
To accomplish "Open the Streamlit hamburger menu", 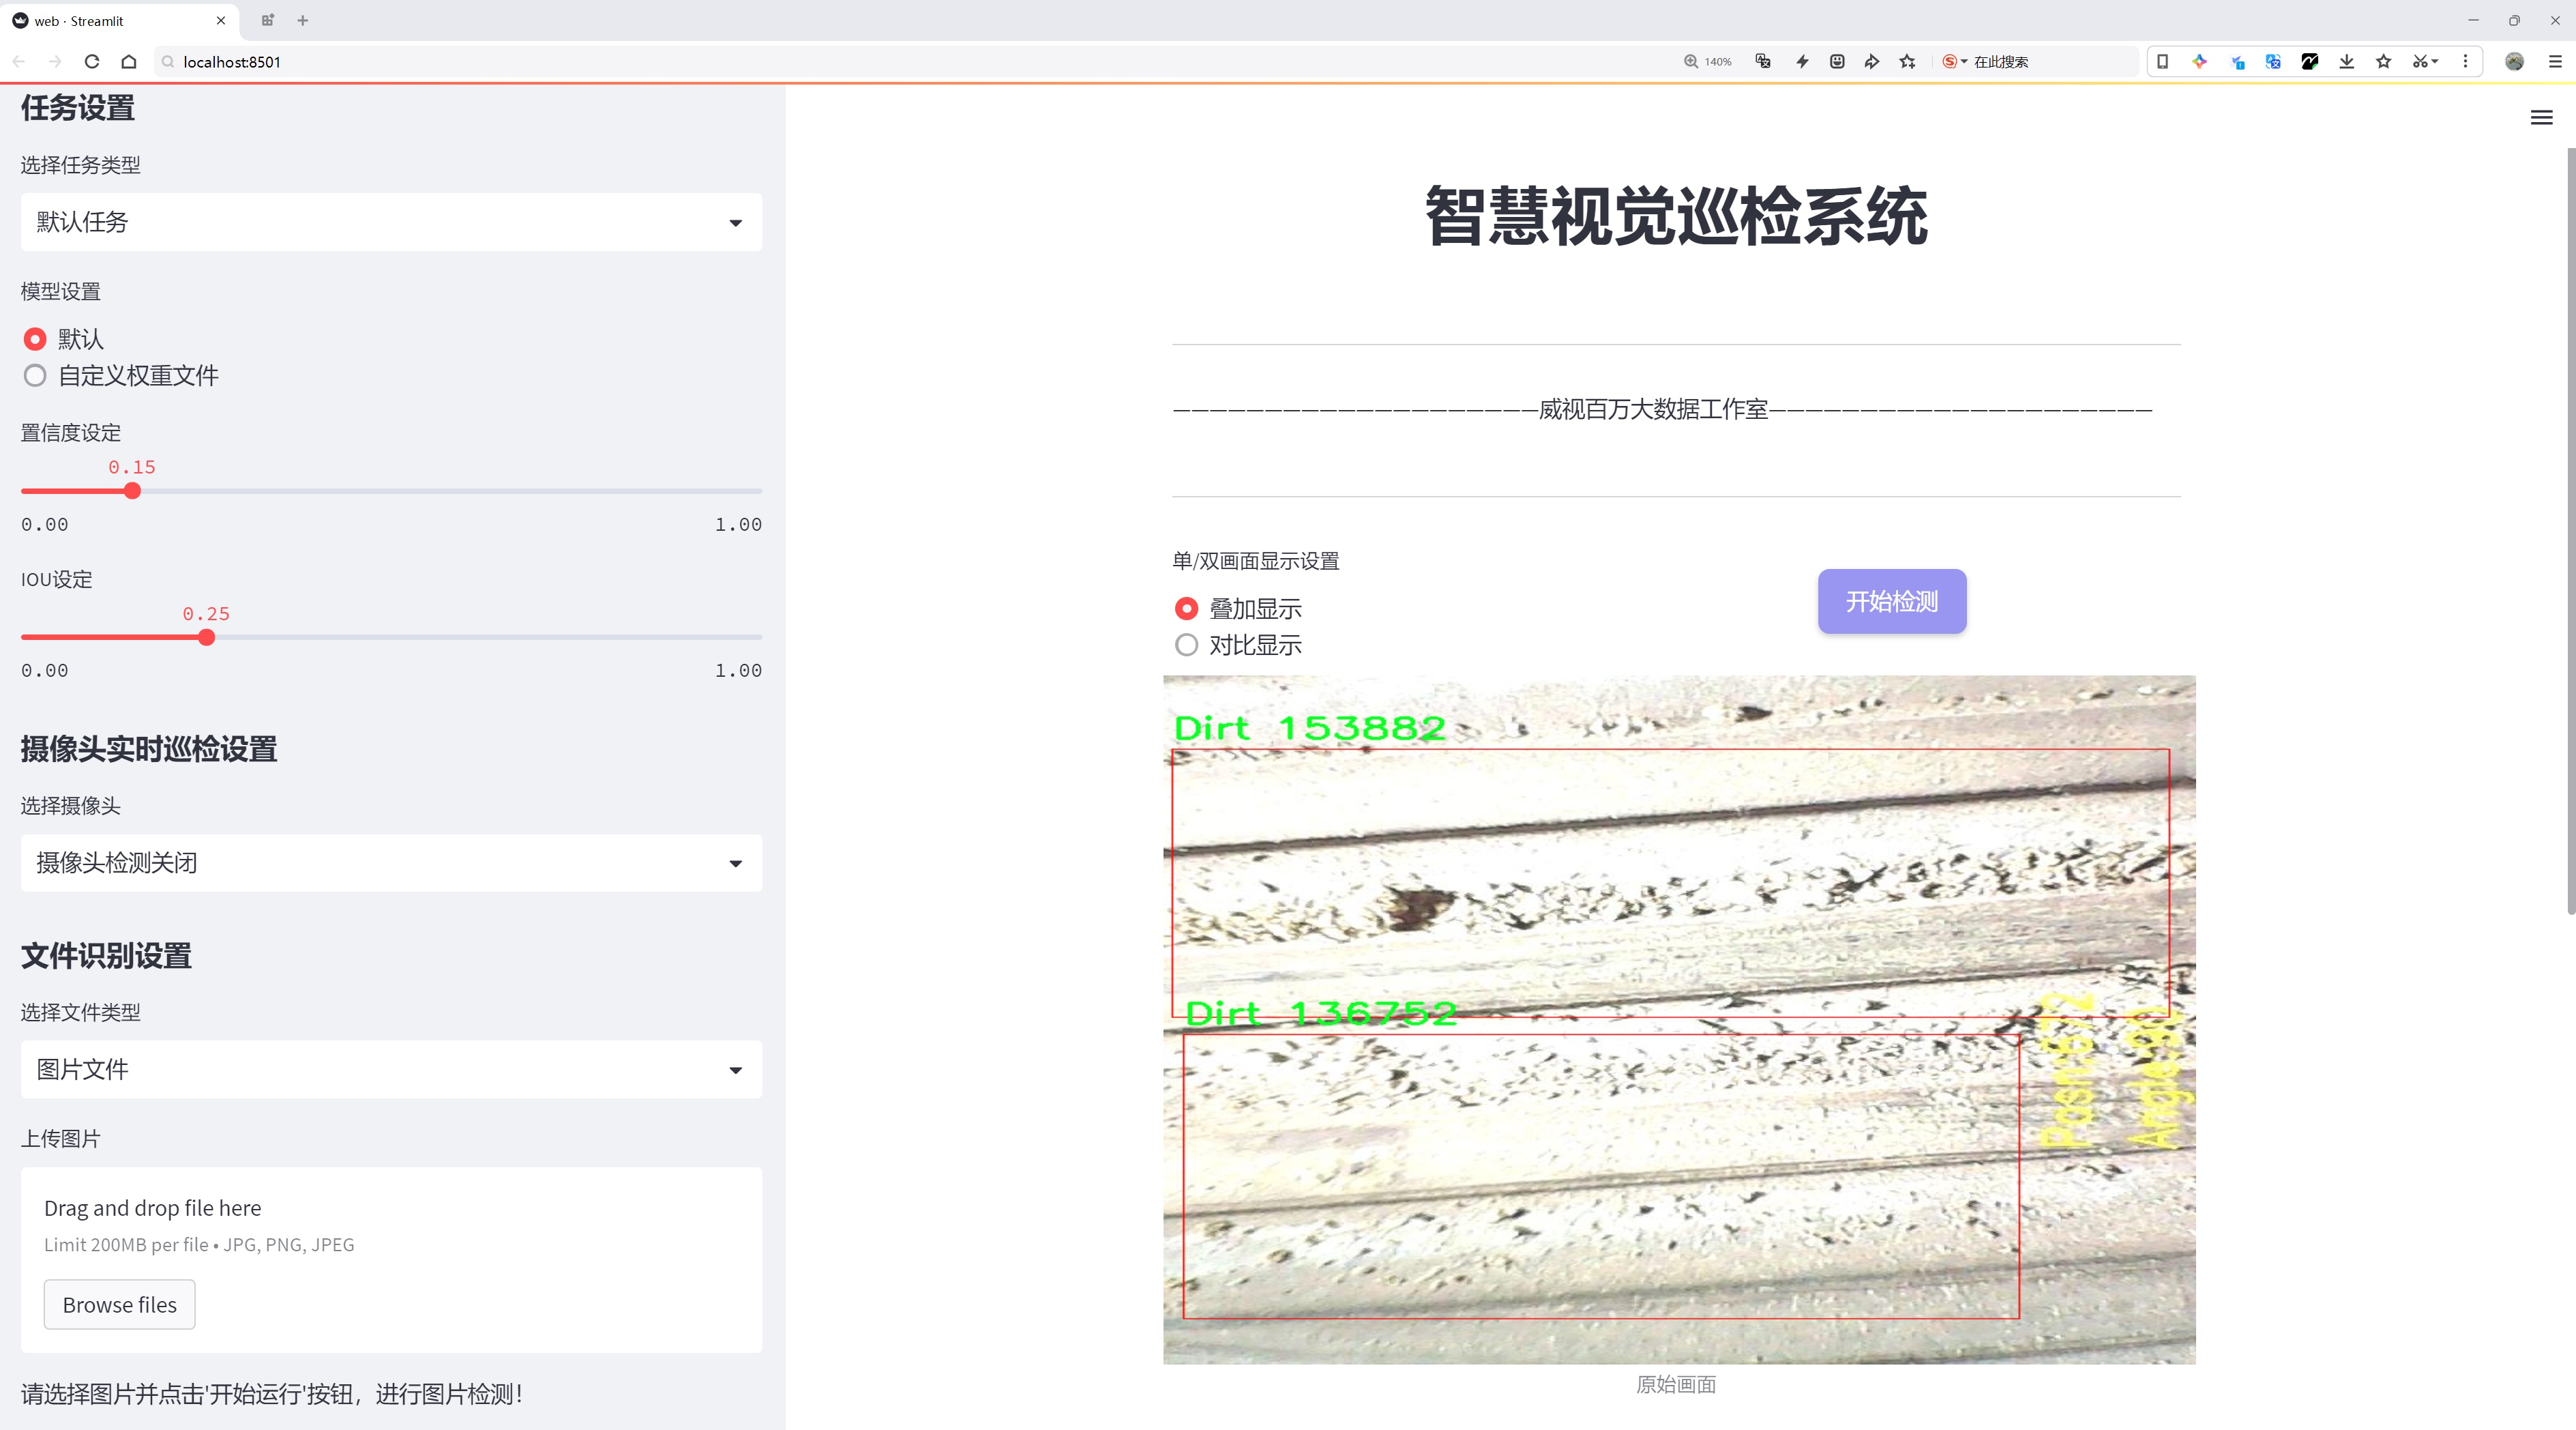I will click(2541, 118).
